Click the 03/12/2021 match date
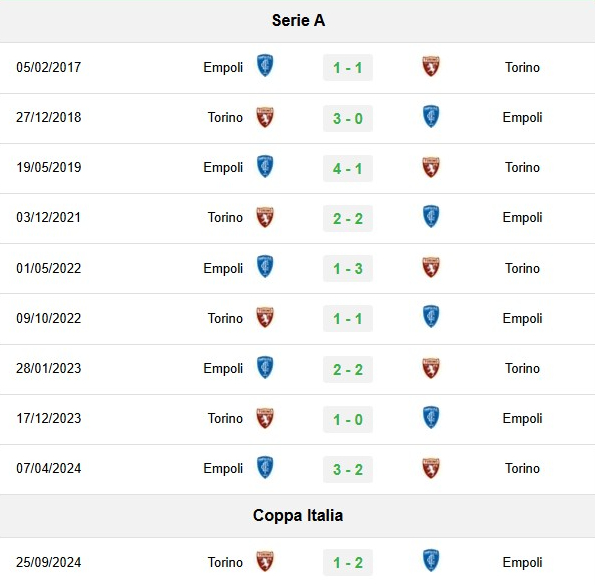This screenshot has height=585, width=595. pos(49,217)
